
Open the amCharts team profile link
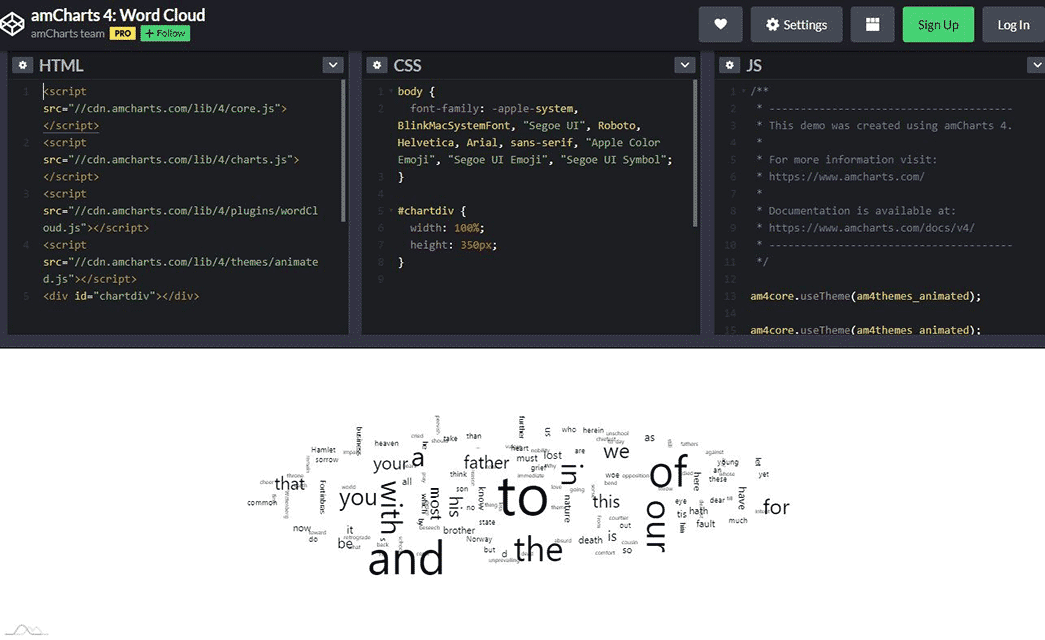pyautogui.click(x=67, y=33)
